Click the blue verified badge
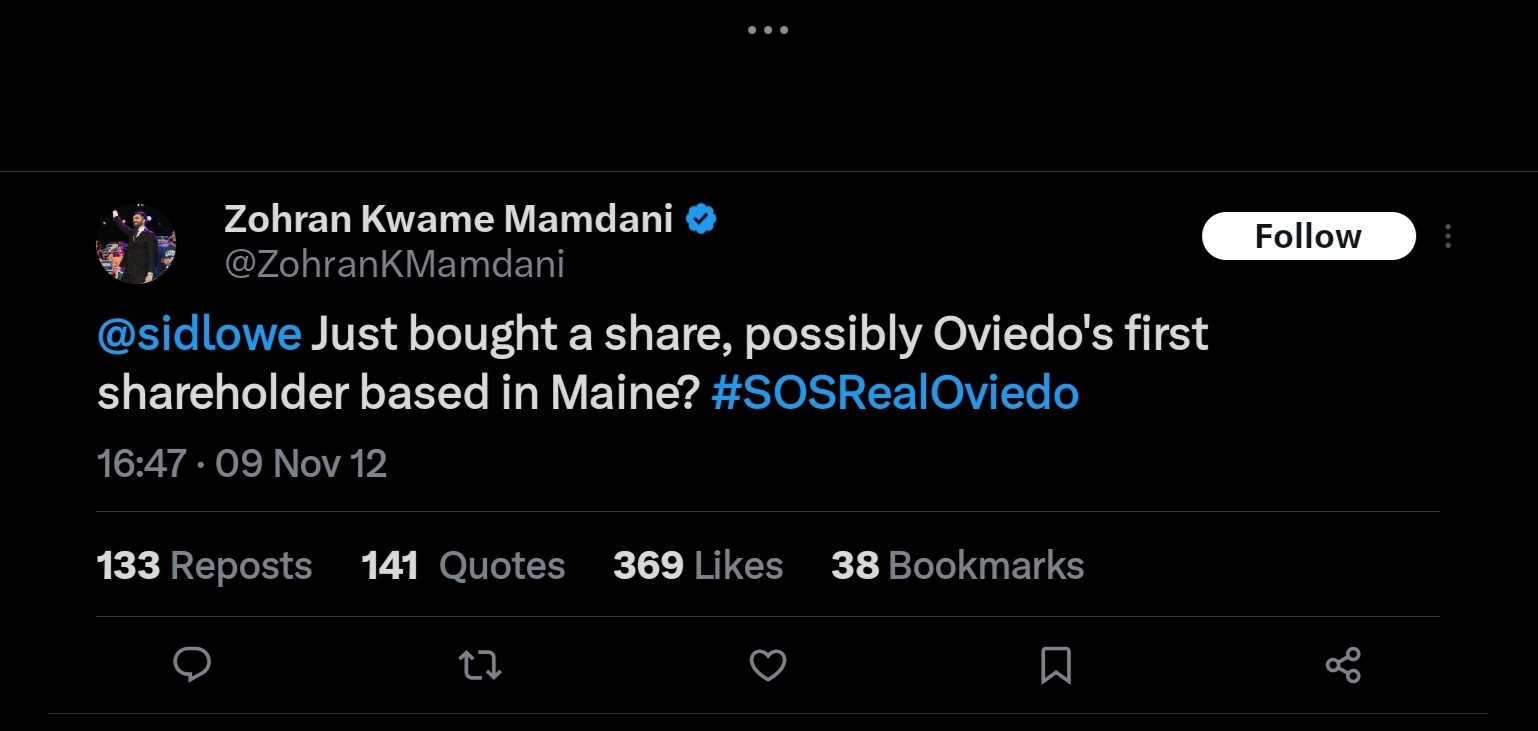Image resolution: width=1538 pixels, height=731 pixels. [702, 219]
